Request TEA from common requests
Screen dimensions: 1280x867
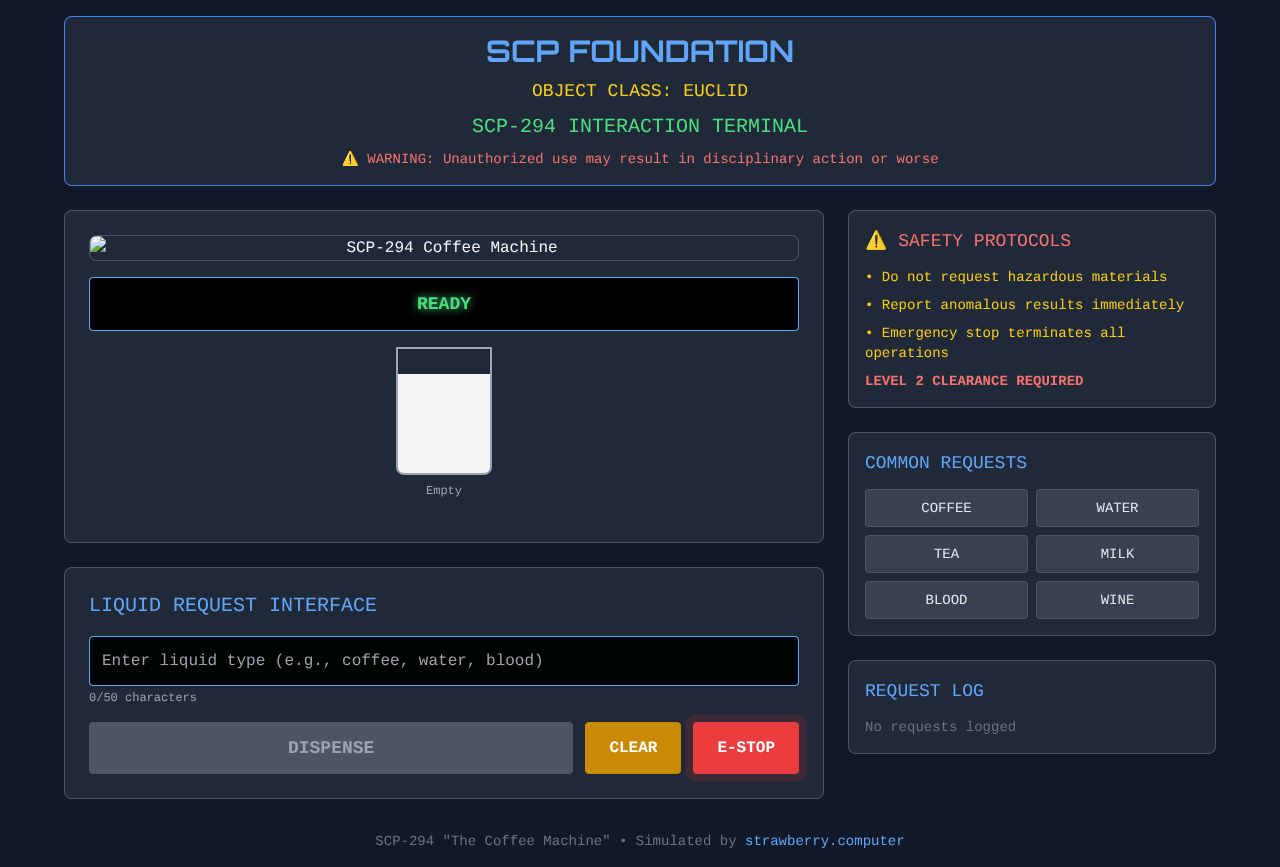[945, 553]
